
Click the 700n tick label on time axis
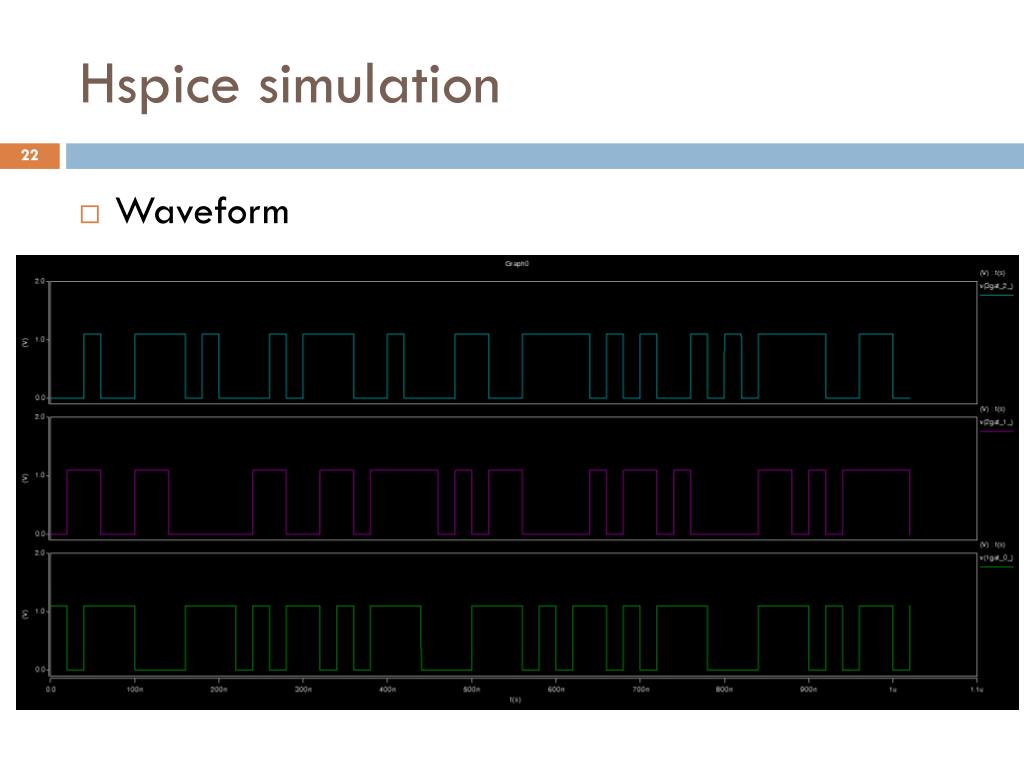click(640, 690)
